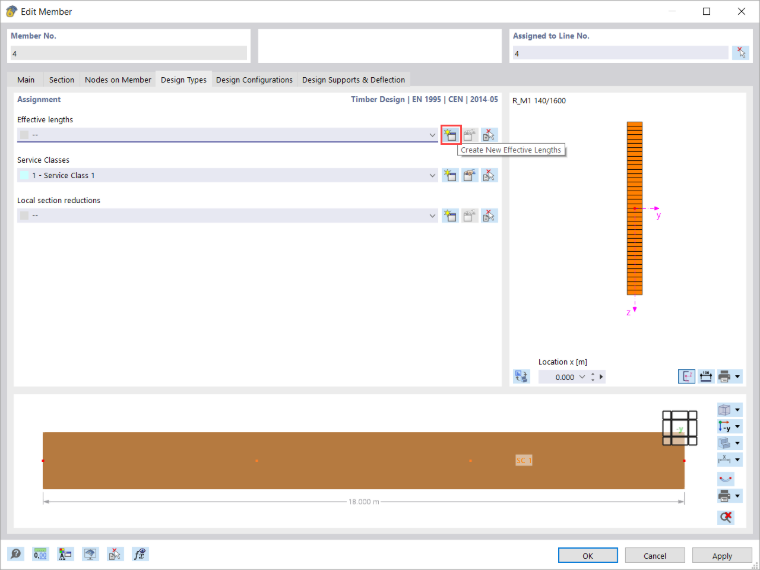Click the Assigned to Line No. field
Viewport: 760px width, 570px height.
(x=620, y=53)
